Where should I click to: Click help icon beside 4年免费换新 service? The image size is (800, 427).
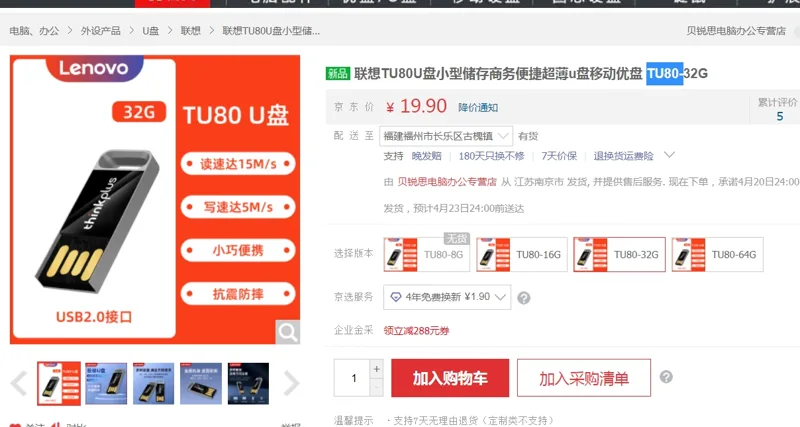tap(523, 297)
